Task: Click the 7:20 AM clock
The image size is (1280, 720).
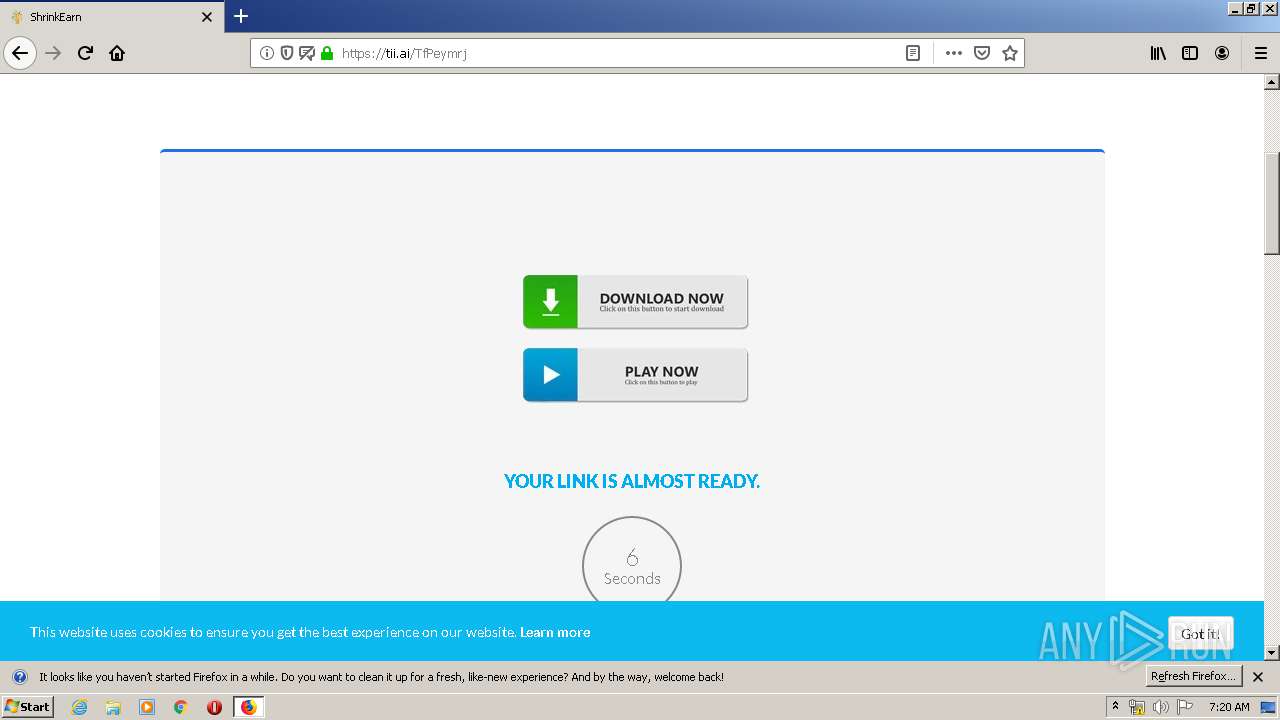Action: click(x=1229, y=707)
